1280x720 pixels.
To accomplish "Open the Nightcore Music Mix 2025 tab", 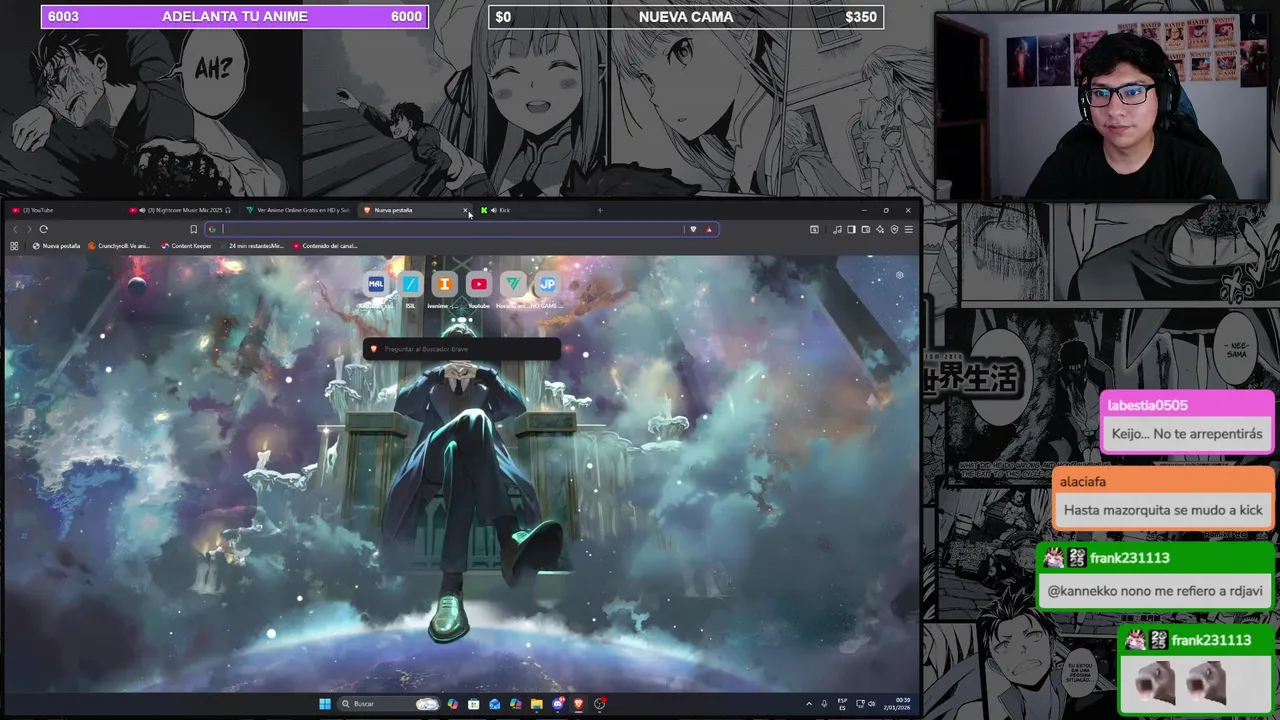I will click(x=180, y=210).
